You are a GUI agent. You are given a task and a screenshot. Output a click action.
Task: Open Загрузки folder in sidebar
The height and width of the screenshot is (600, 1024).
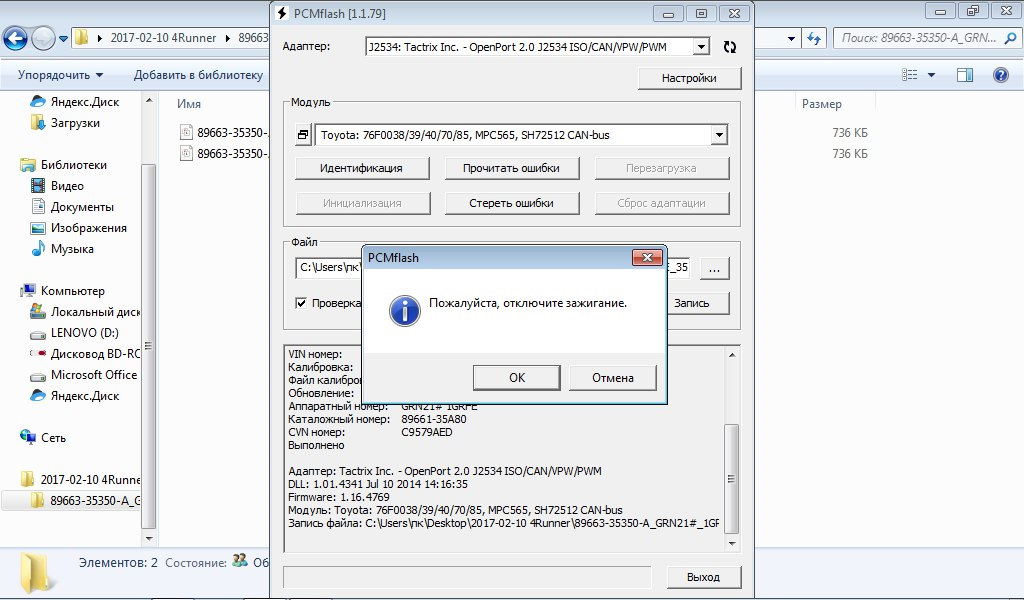[65, 123]
